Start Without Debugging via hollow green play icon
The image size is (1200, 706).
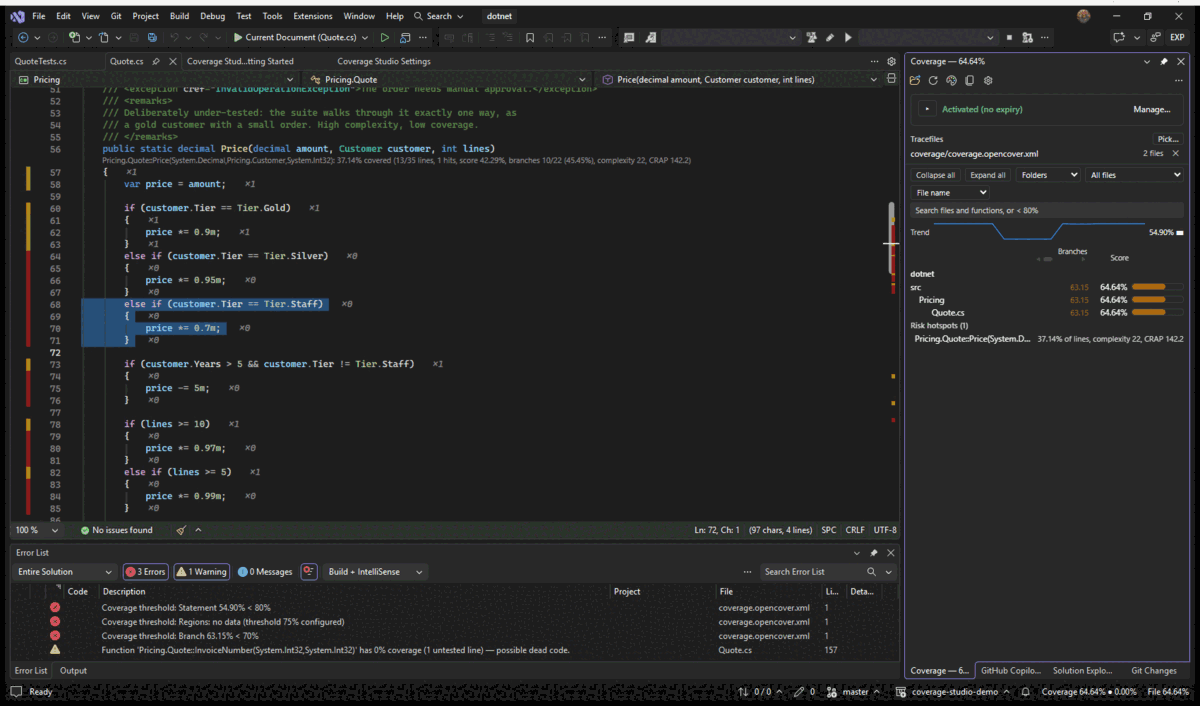tap(384, 37)
